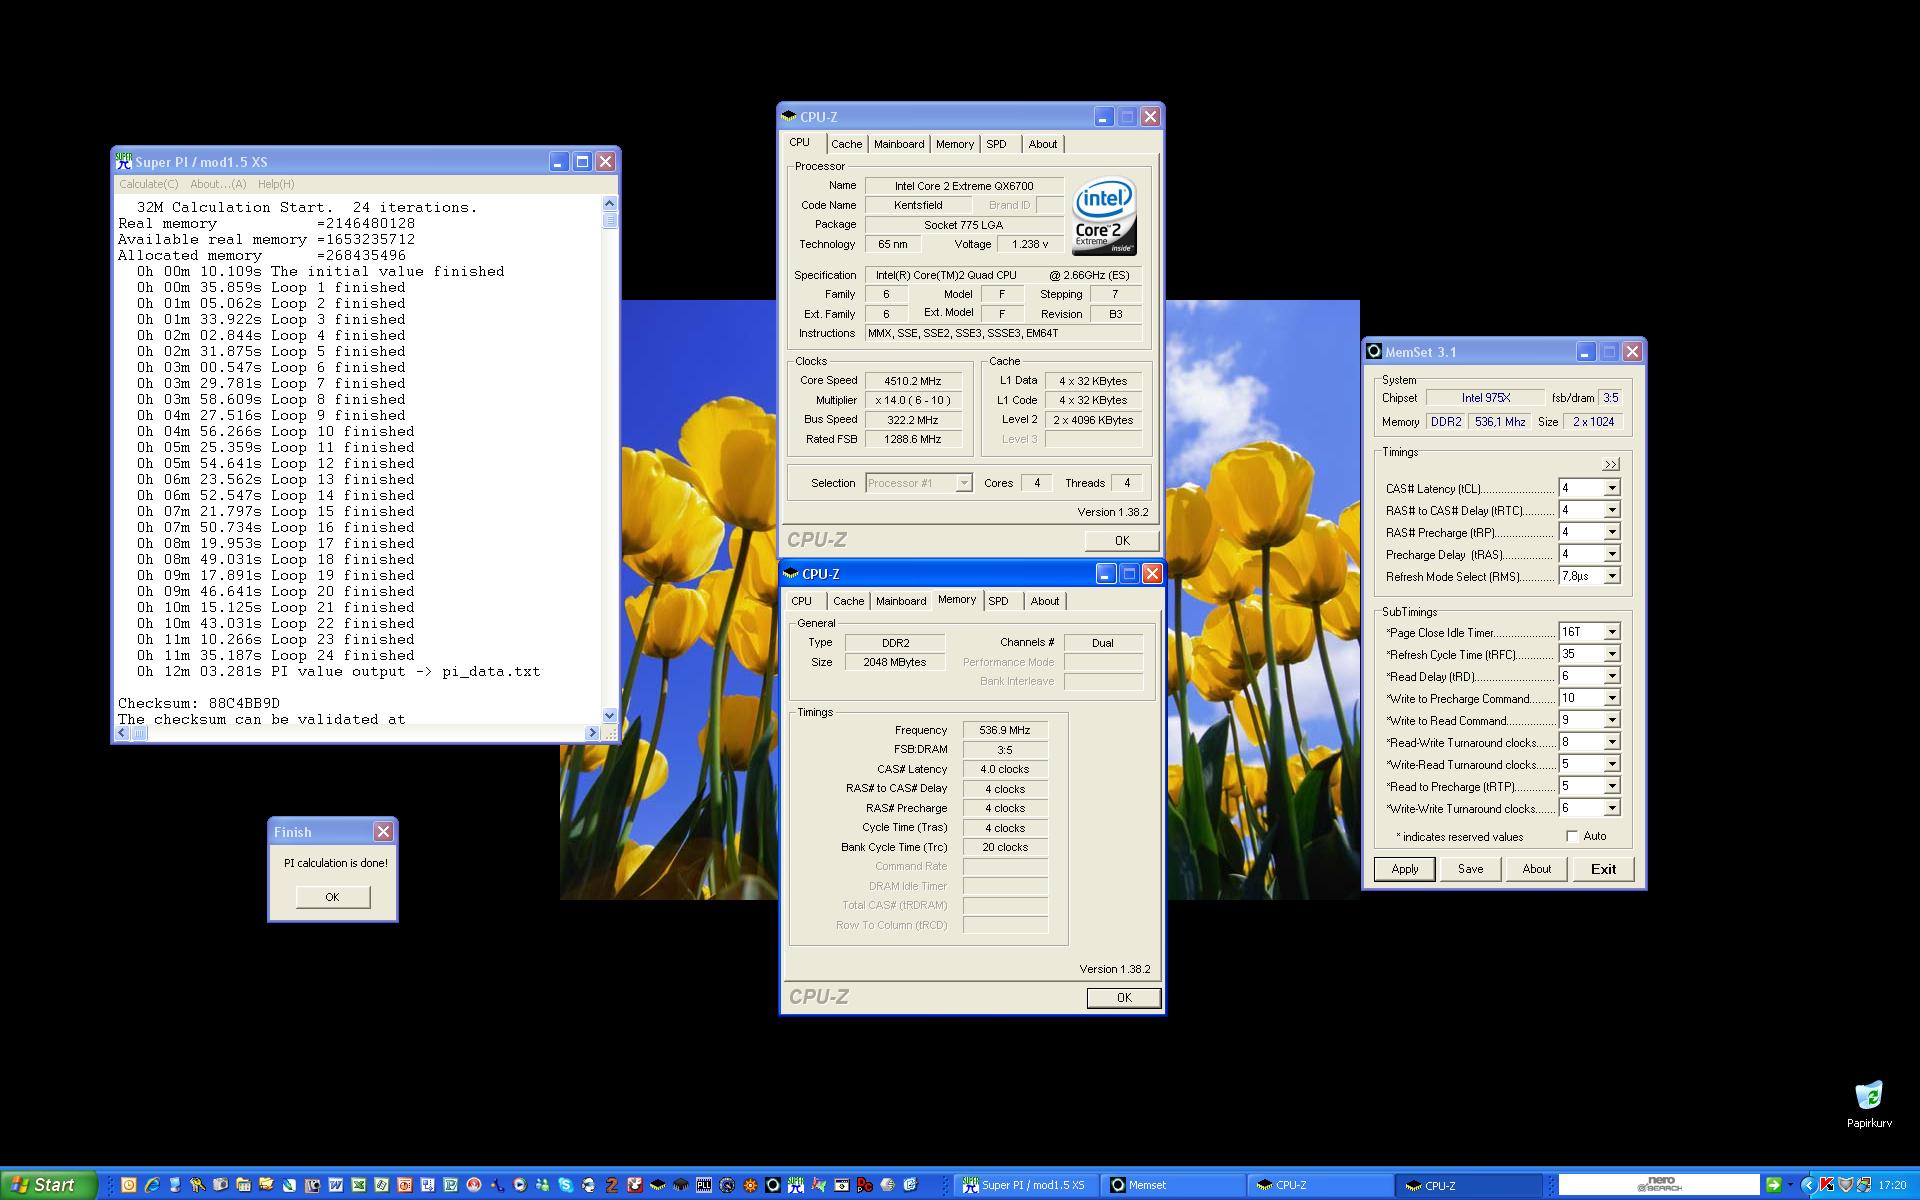Click Apply in MemSet
1920x1200 pixels.
tap(1405, 869)
